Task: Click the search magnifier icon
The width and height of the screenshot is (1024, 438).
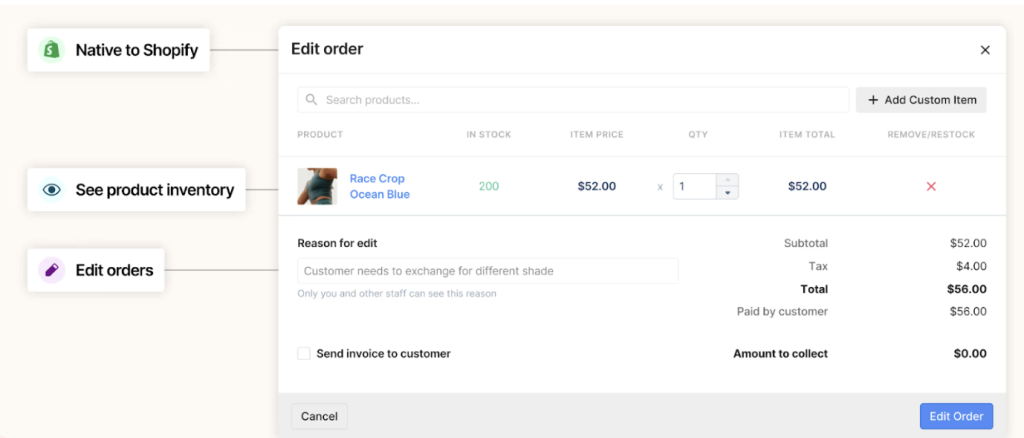Action: click(x=312, y=100)
